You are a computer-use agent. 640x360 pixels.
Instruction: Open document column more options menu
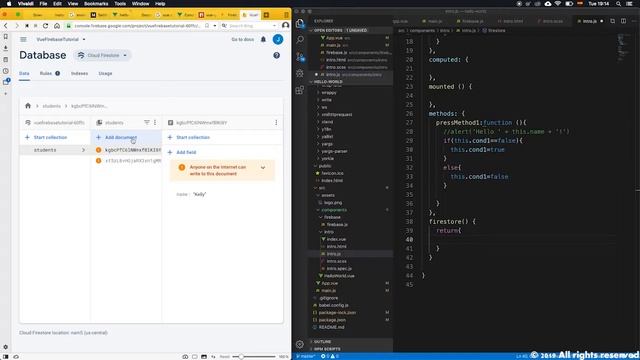[276, 122]
